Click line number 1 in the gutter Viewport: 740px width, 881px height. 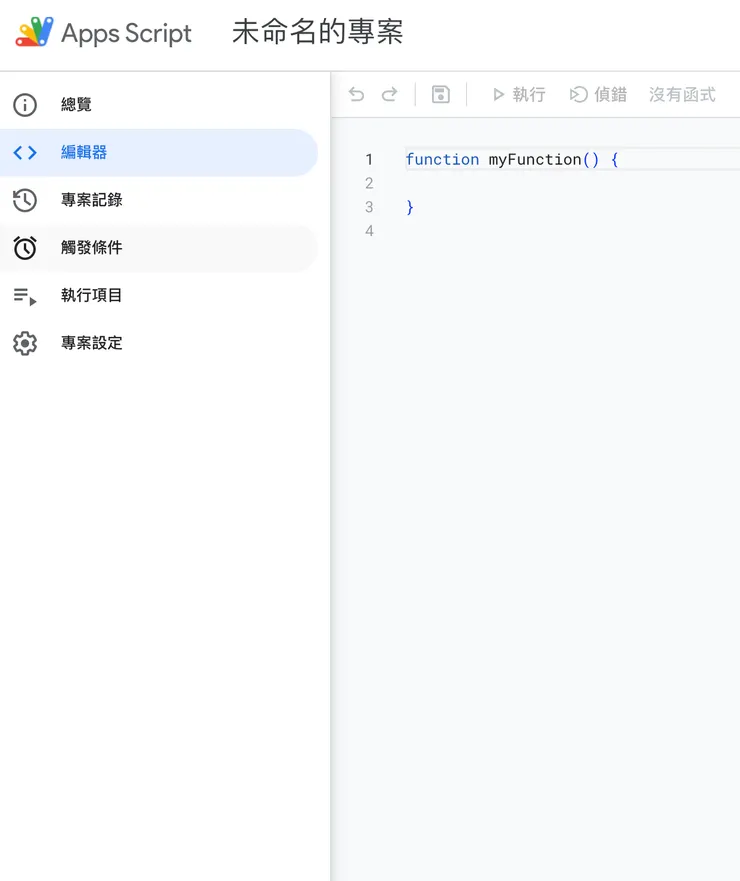click(369, 160)
